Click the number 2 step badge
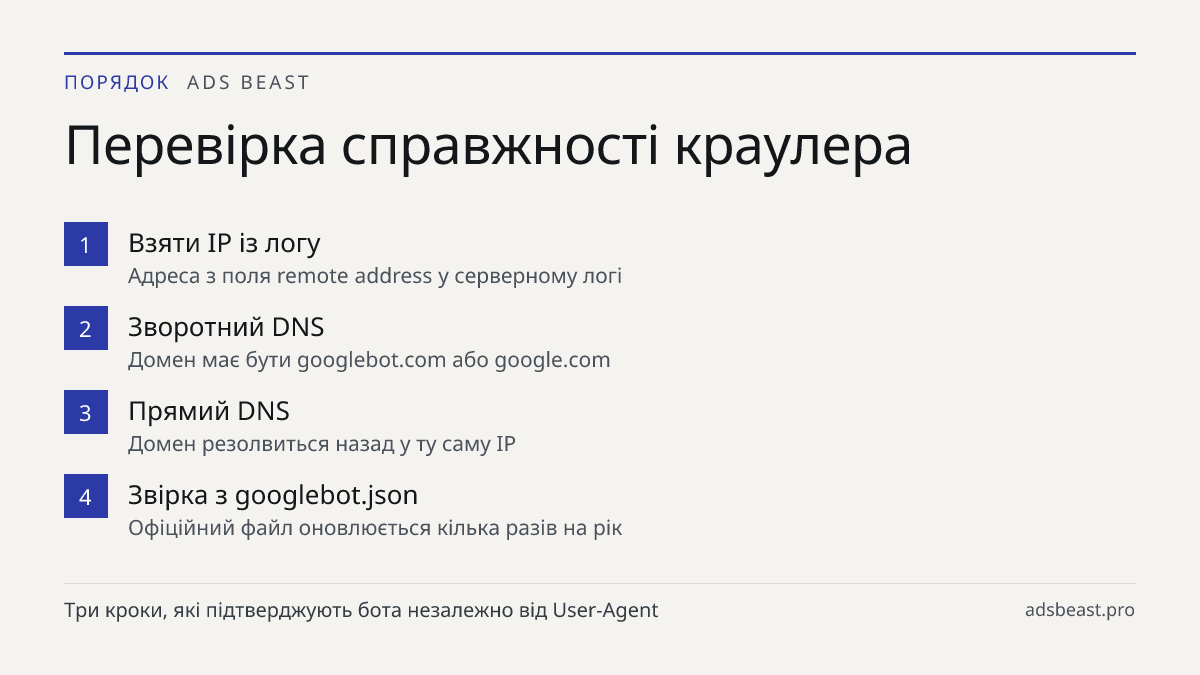This screenshot has height=675, width=1200. coord(86,328)
